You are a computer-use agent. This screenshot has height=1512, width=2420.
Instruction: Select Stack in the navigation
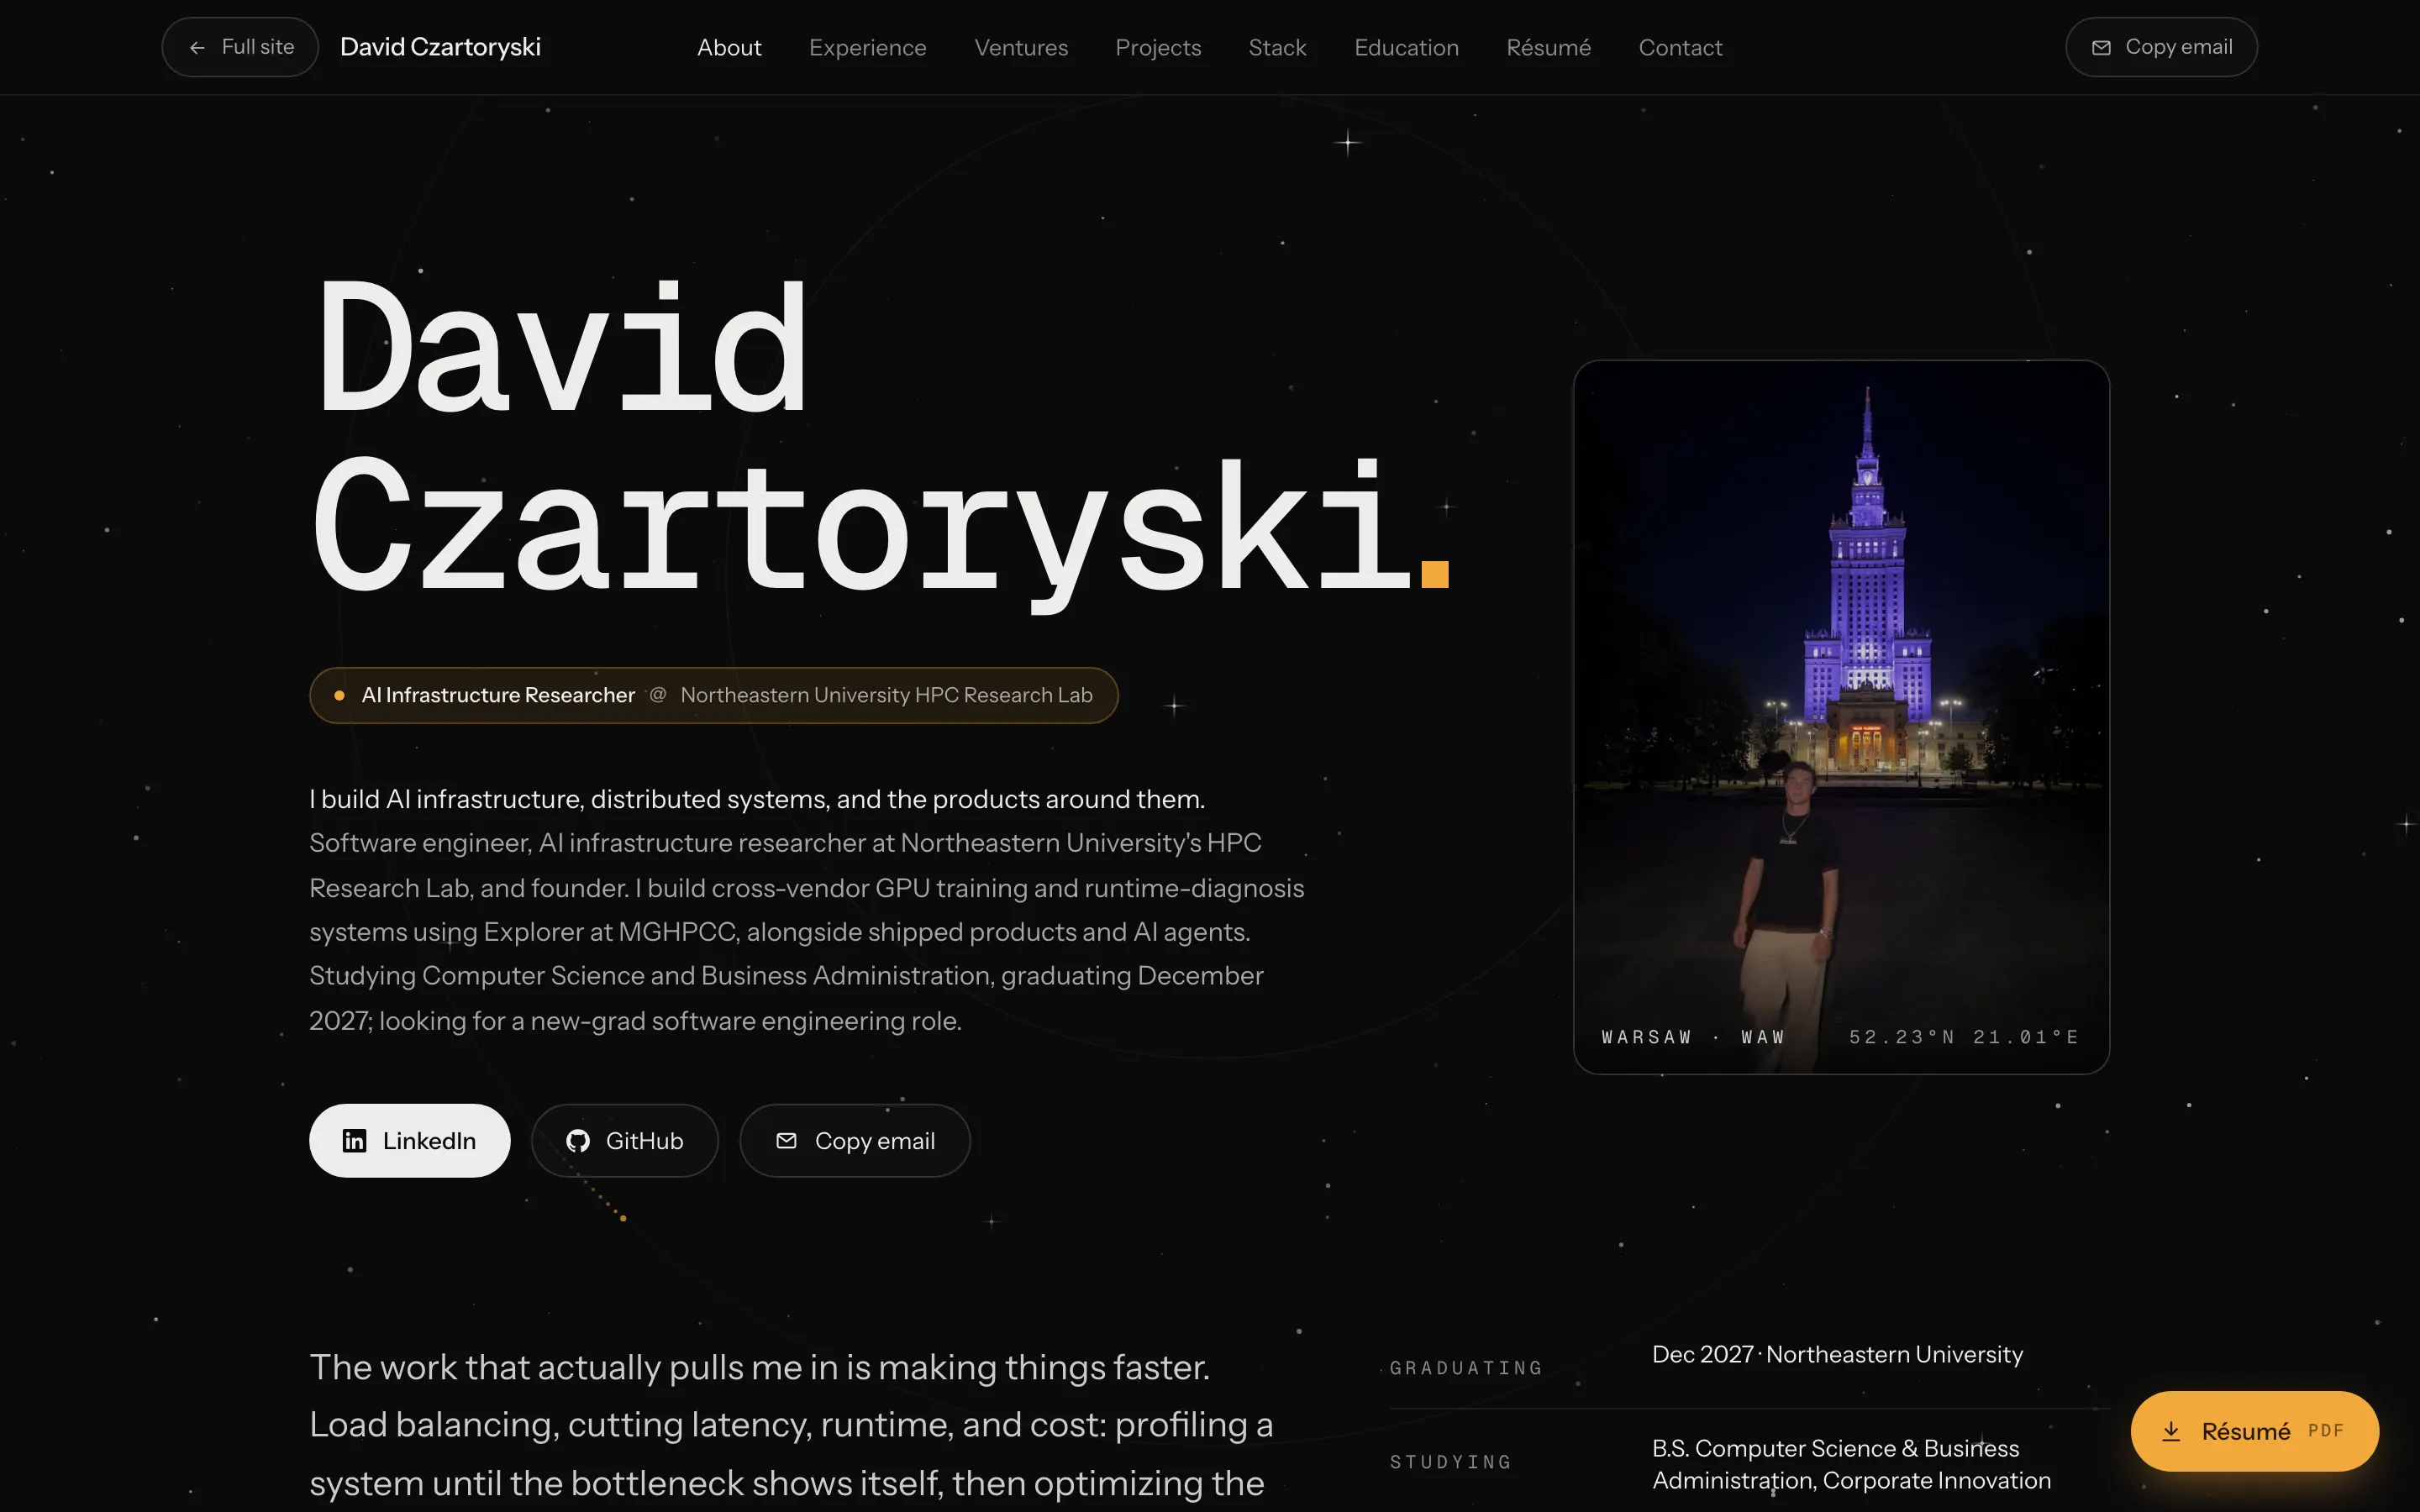(x=1277, y=47)
